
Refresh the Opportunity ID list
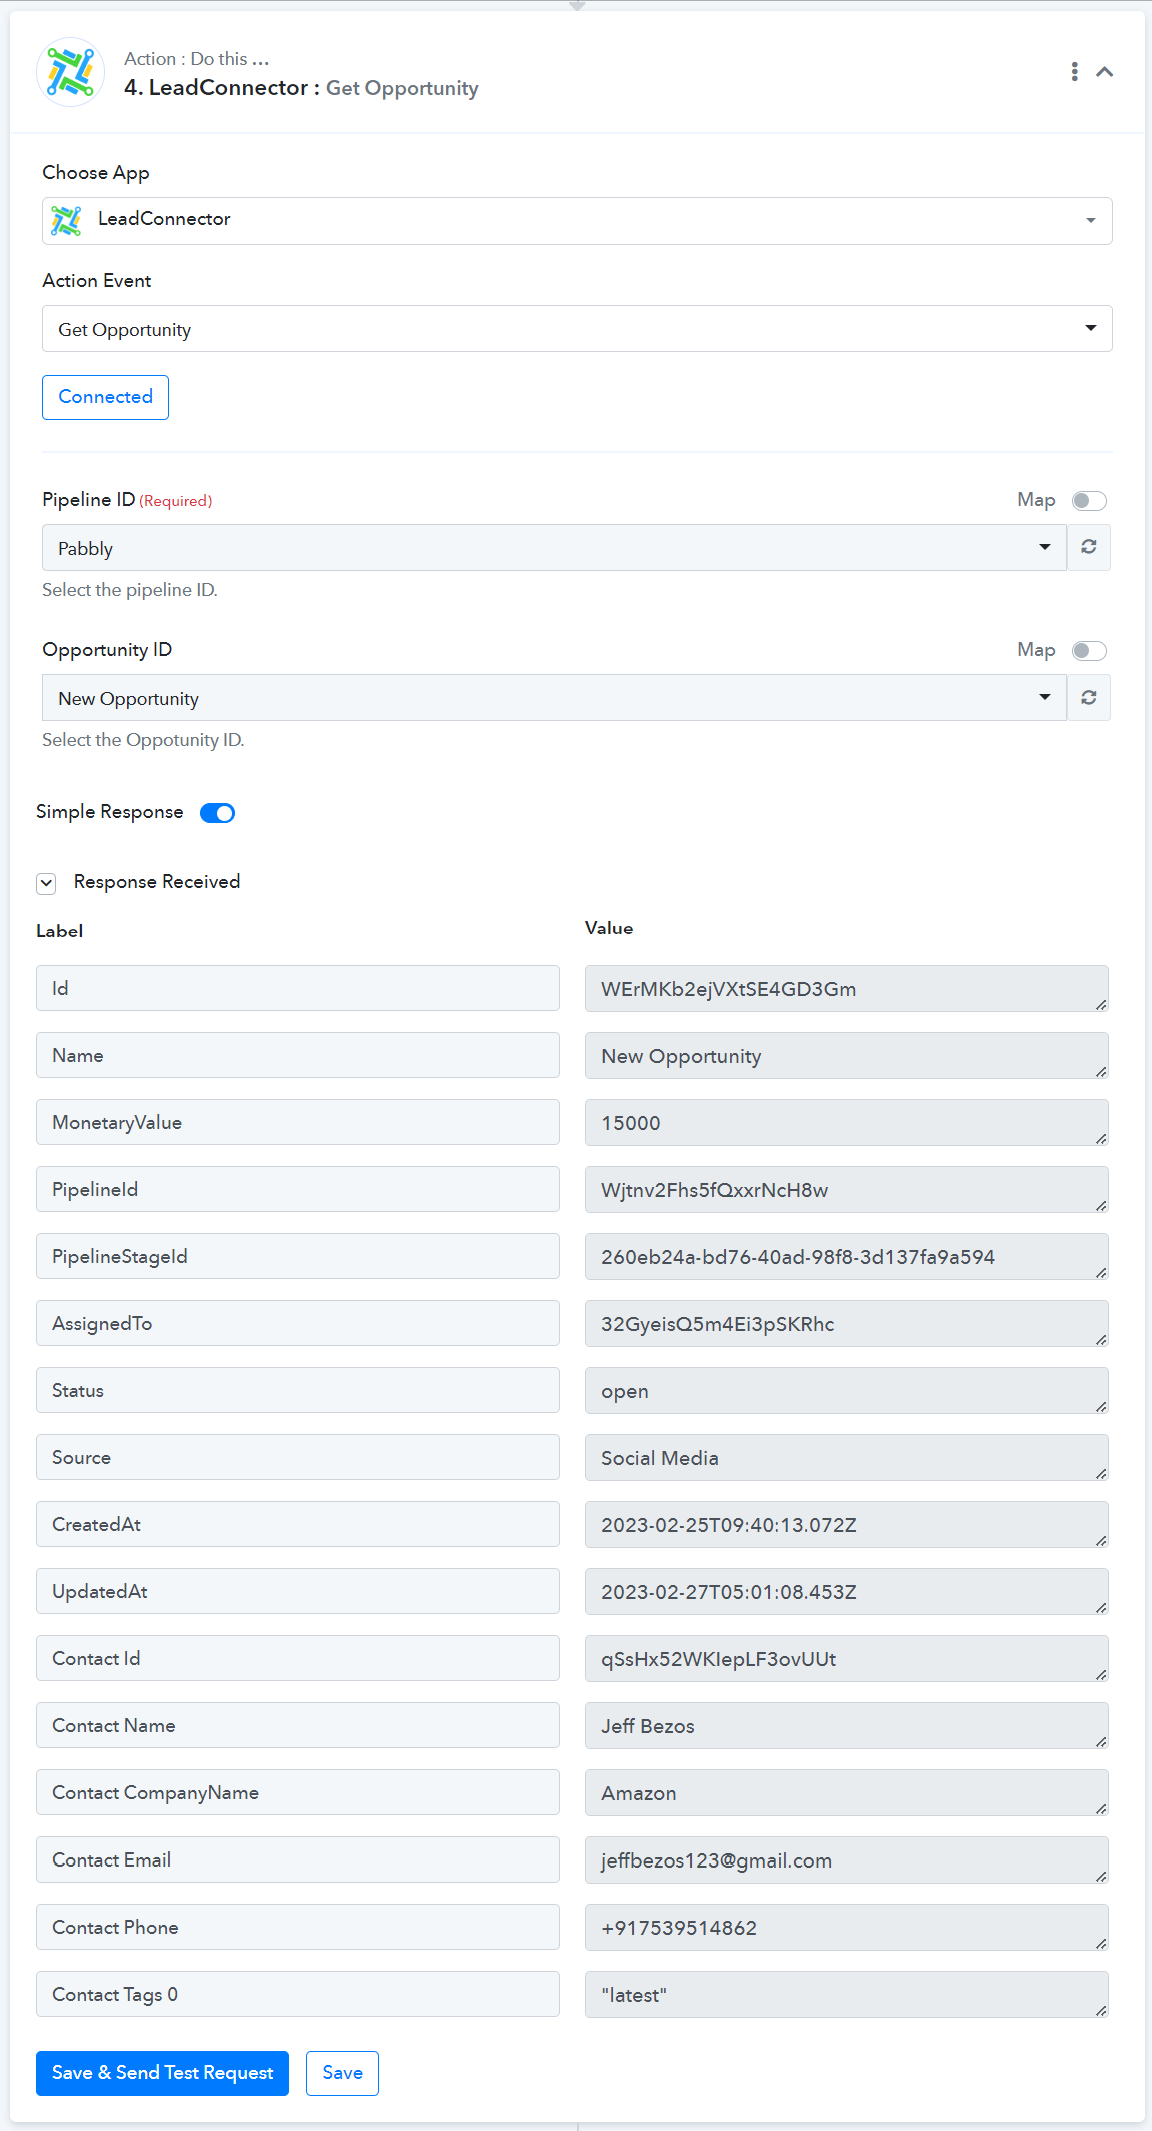point(1089,697)
